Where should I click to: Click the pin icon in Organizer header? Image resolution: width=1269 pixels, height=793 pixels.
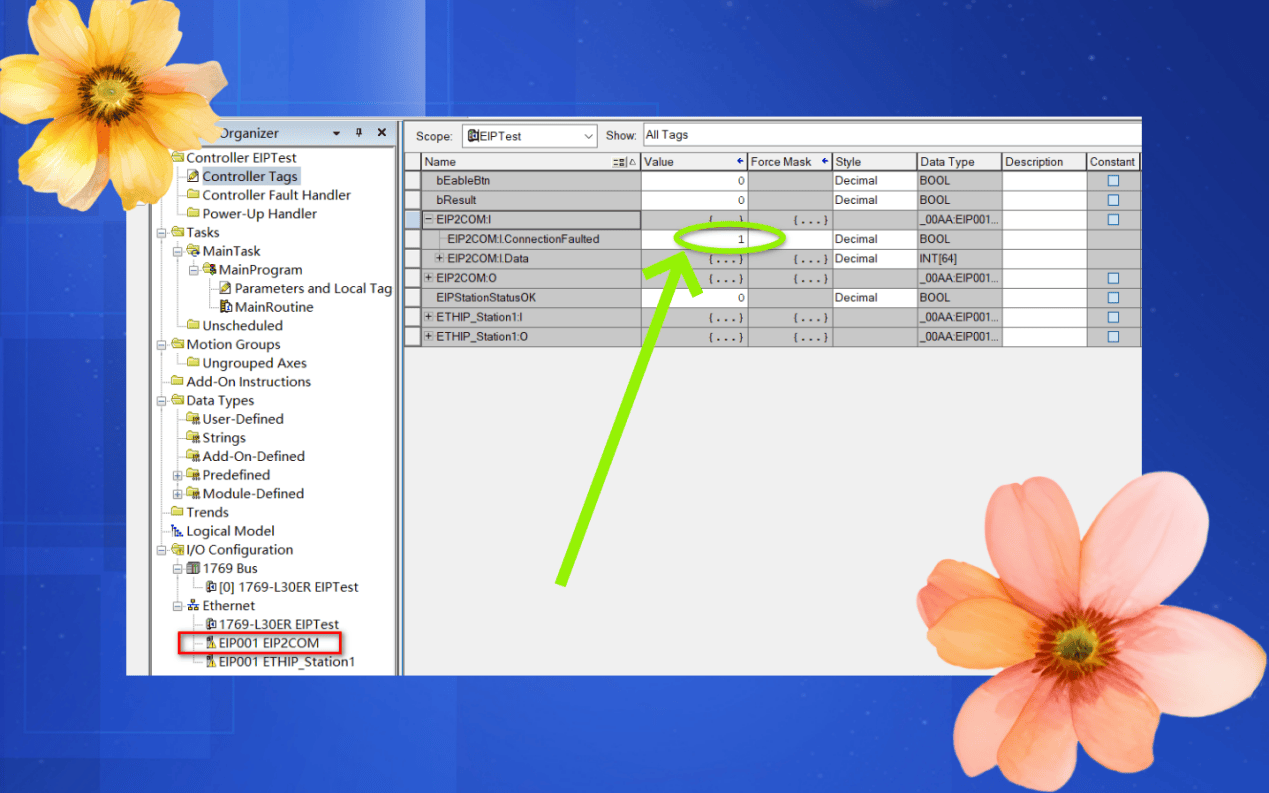[x=359, y=133]
